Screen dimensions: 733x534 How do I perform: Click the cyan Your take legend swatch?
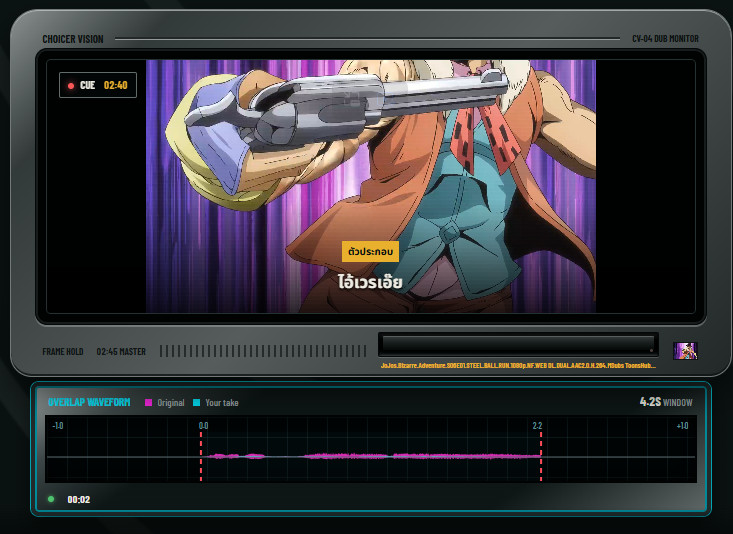pos(196,403)
